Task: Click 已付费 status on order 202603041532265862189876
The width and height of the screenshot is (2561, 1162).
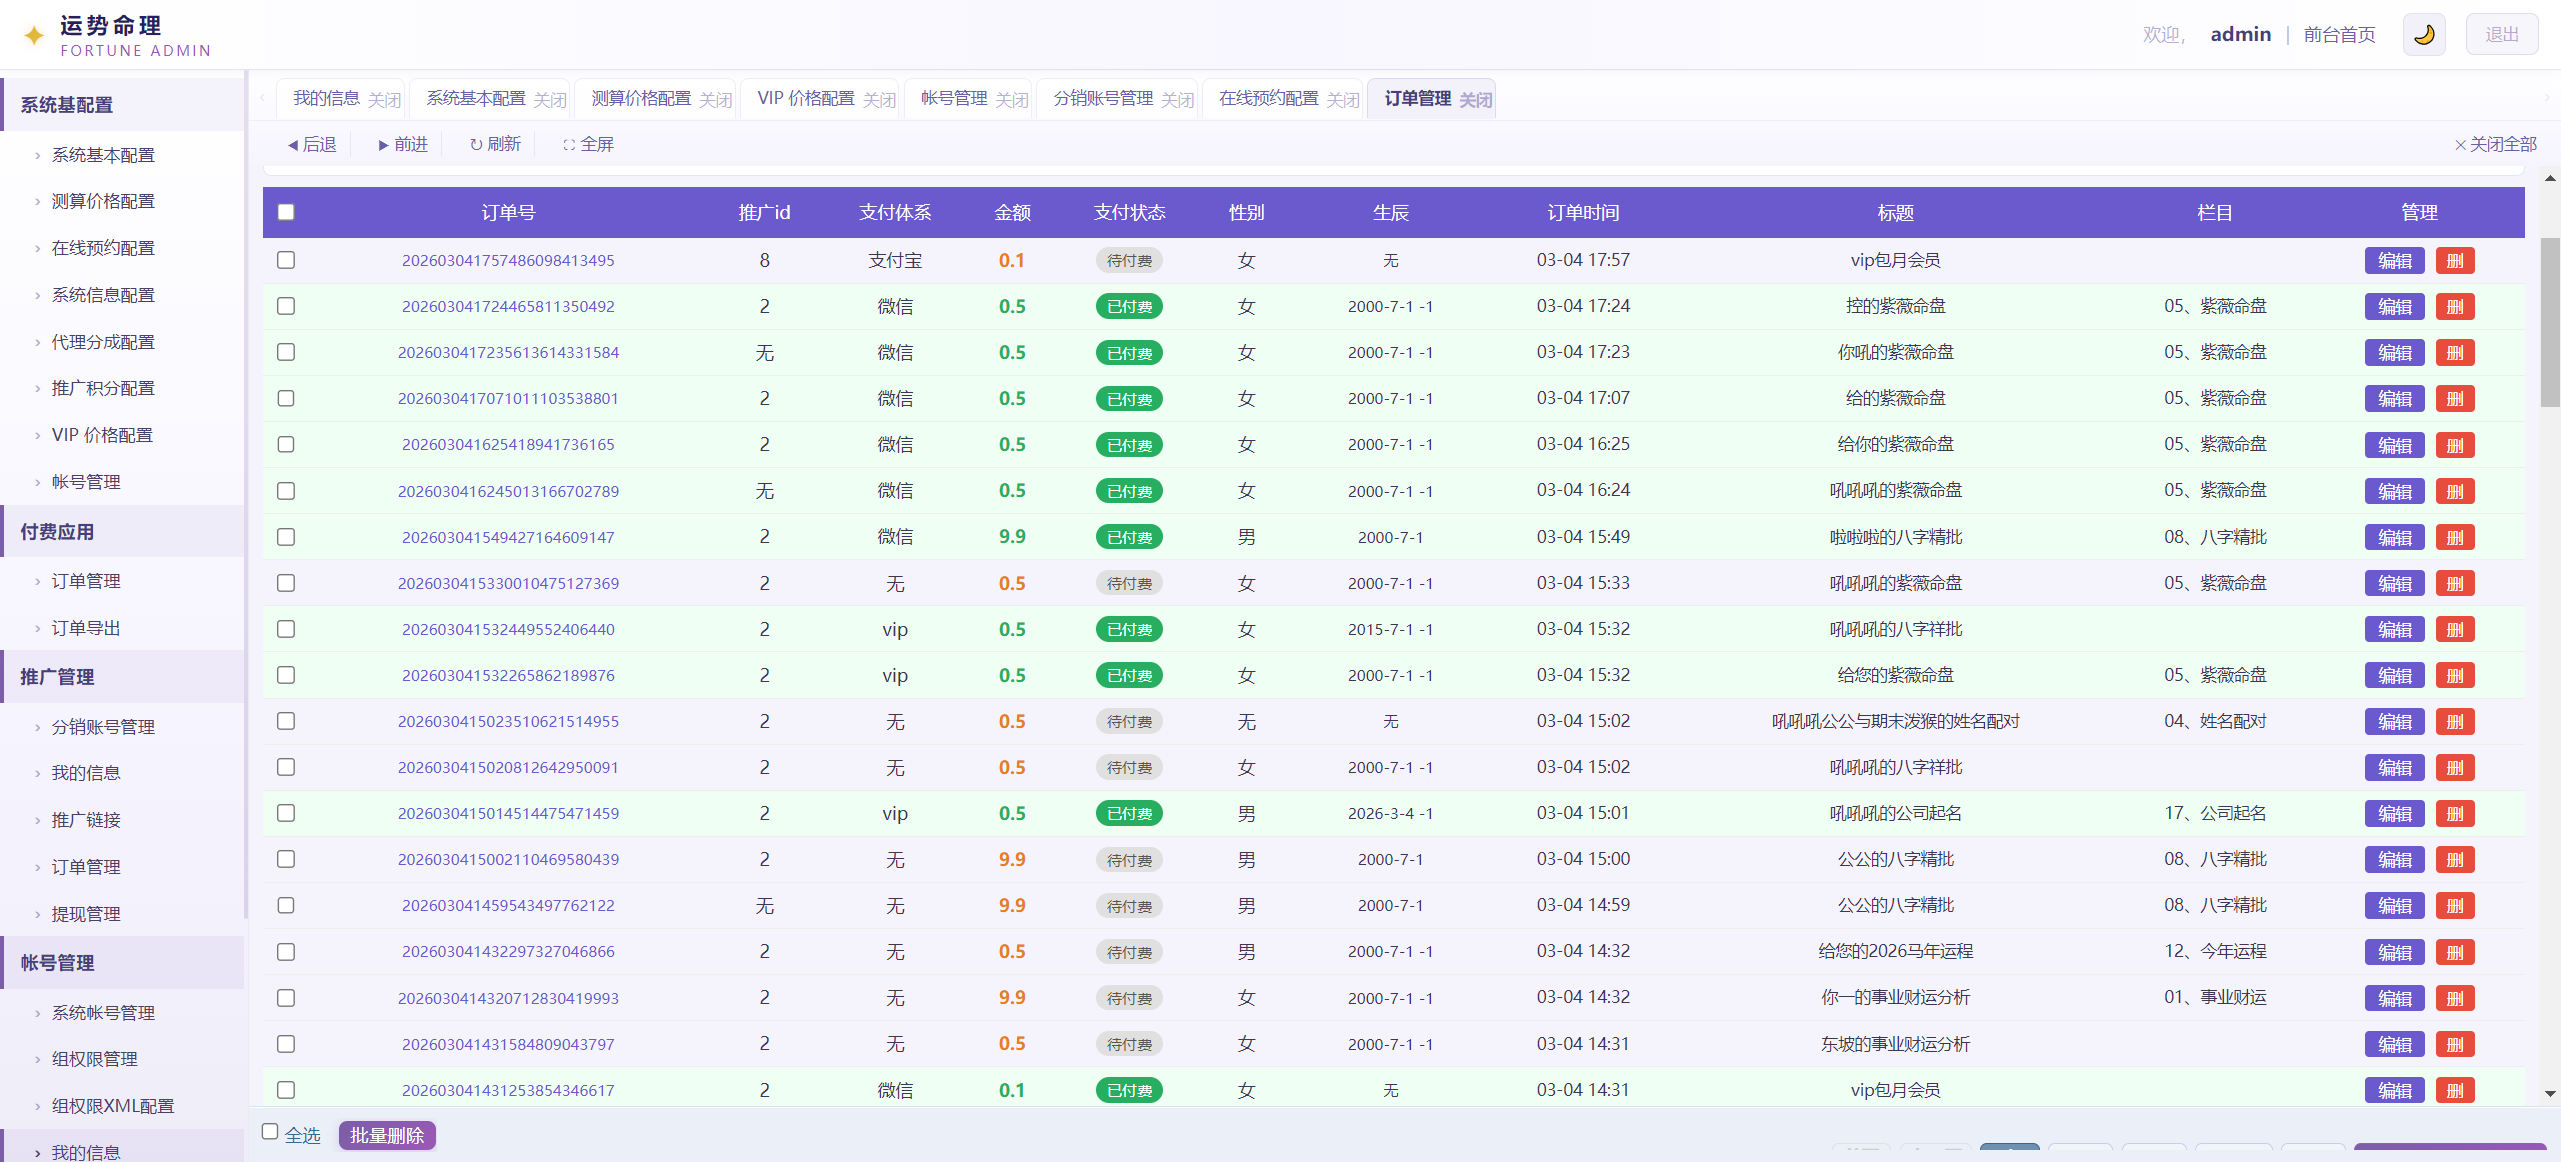Action: [1129, 676]
